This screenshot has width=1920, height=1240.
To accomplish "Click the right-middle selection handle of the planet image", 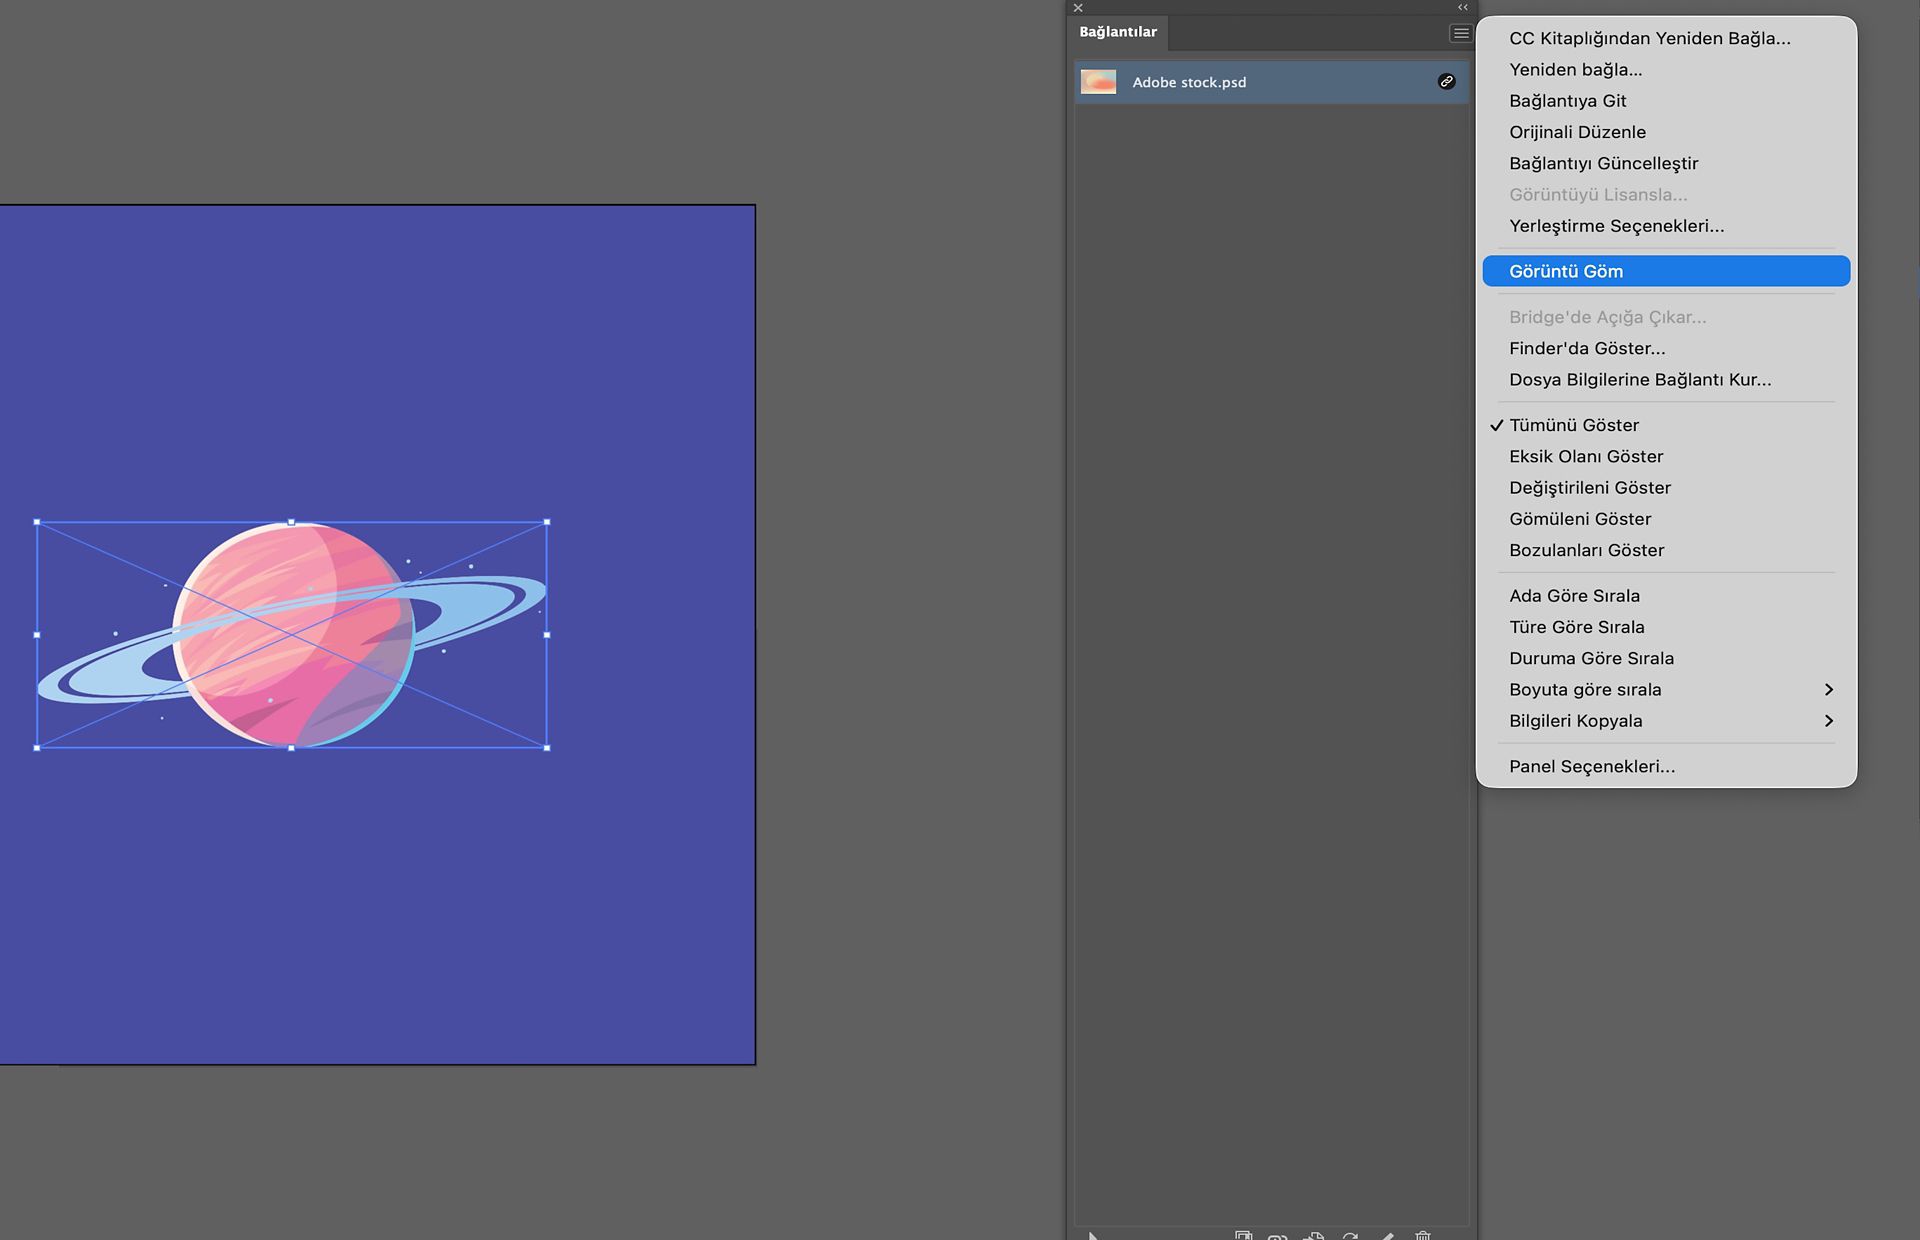I will point(547,635).
